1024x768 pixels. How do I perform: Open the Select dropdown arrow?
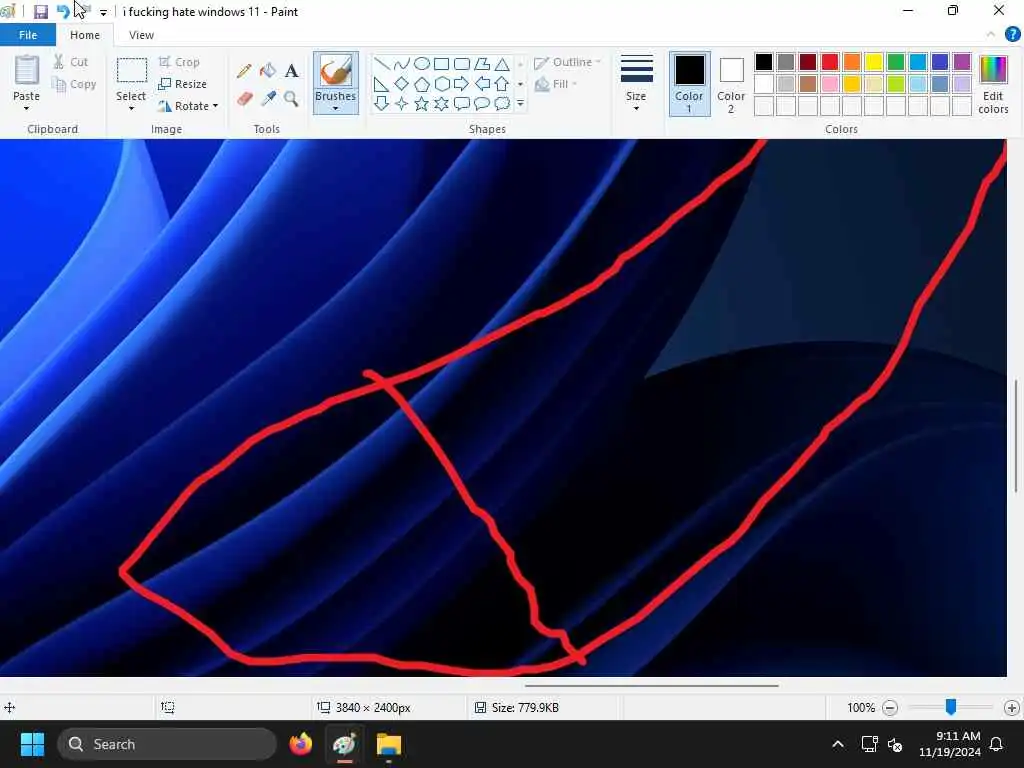(x=131, y=108)
